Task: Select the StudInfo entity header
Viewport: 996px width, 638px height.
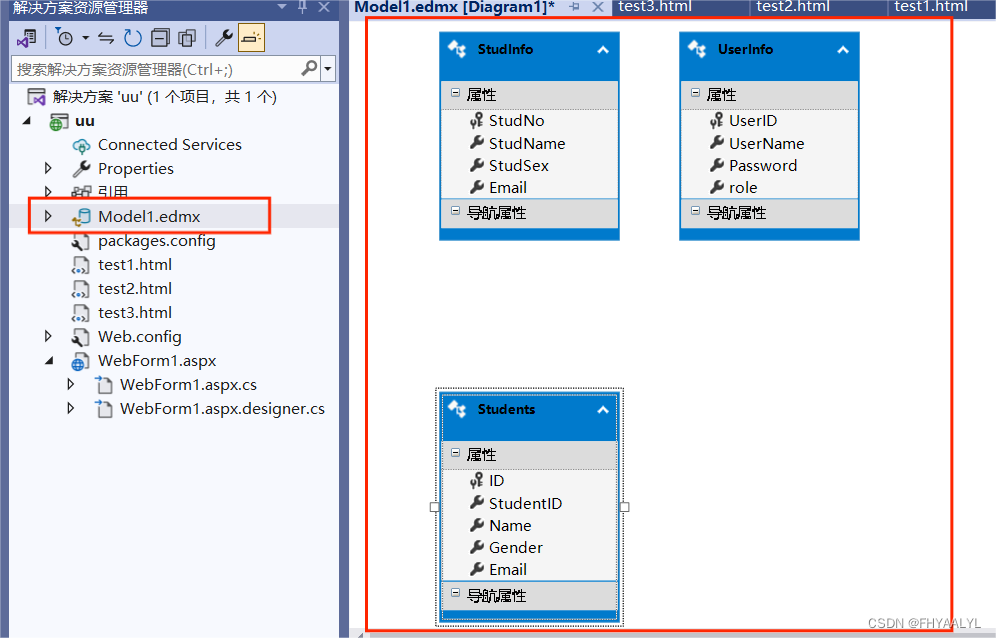Action: tap(528, 56)
